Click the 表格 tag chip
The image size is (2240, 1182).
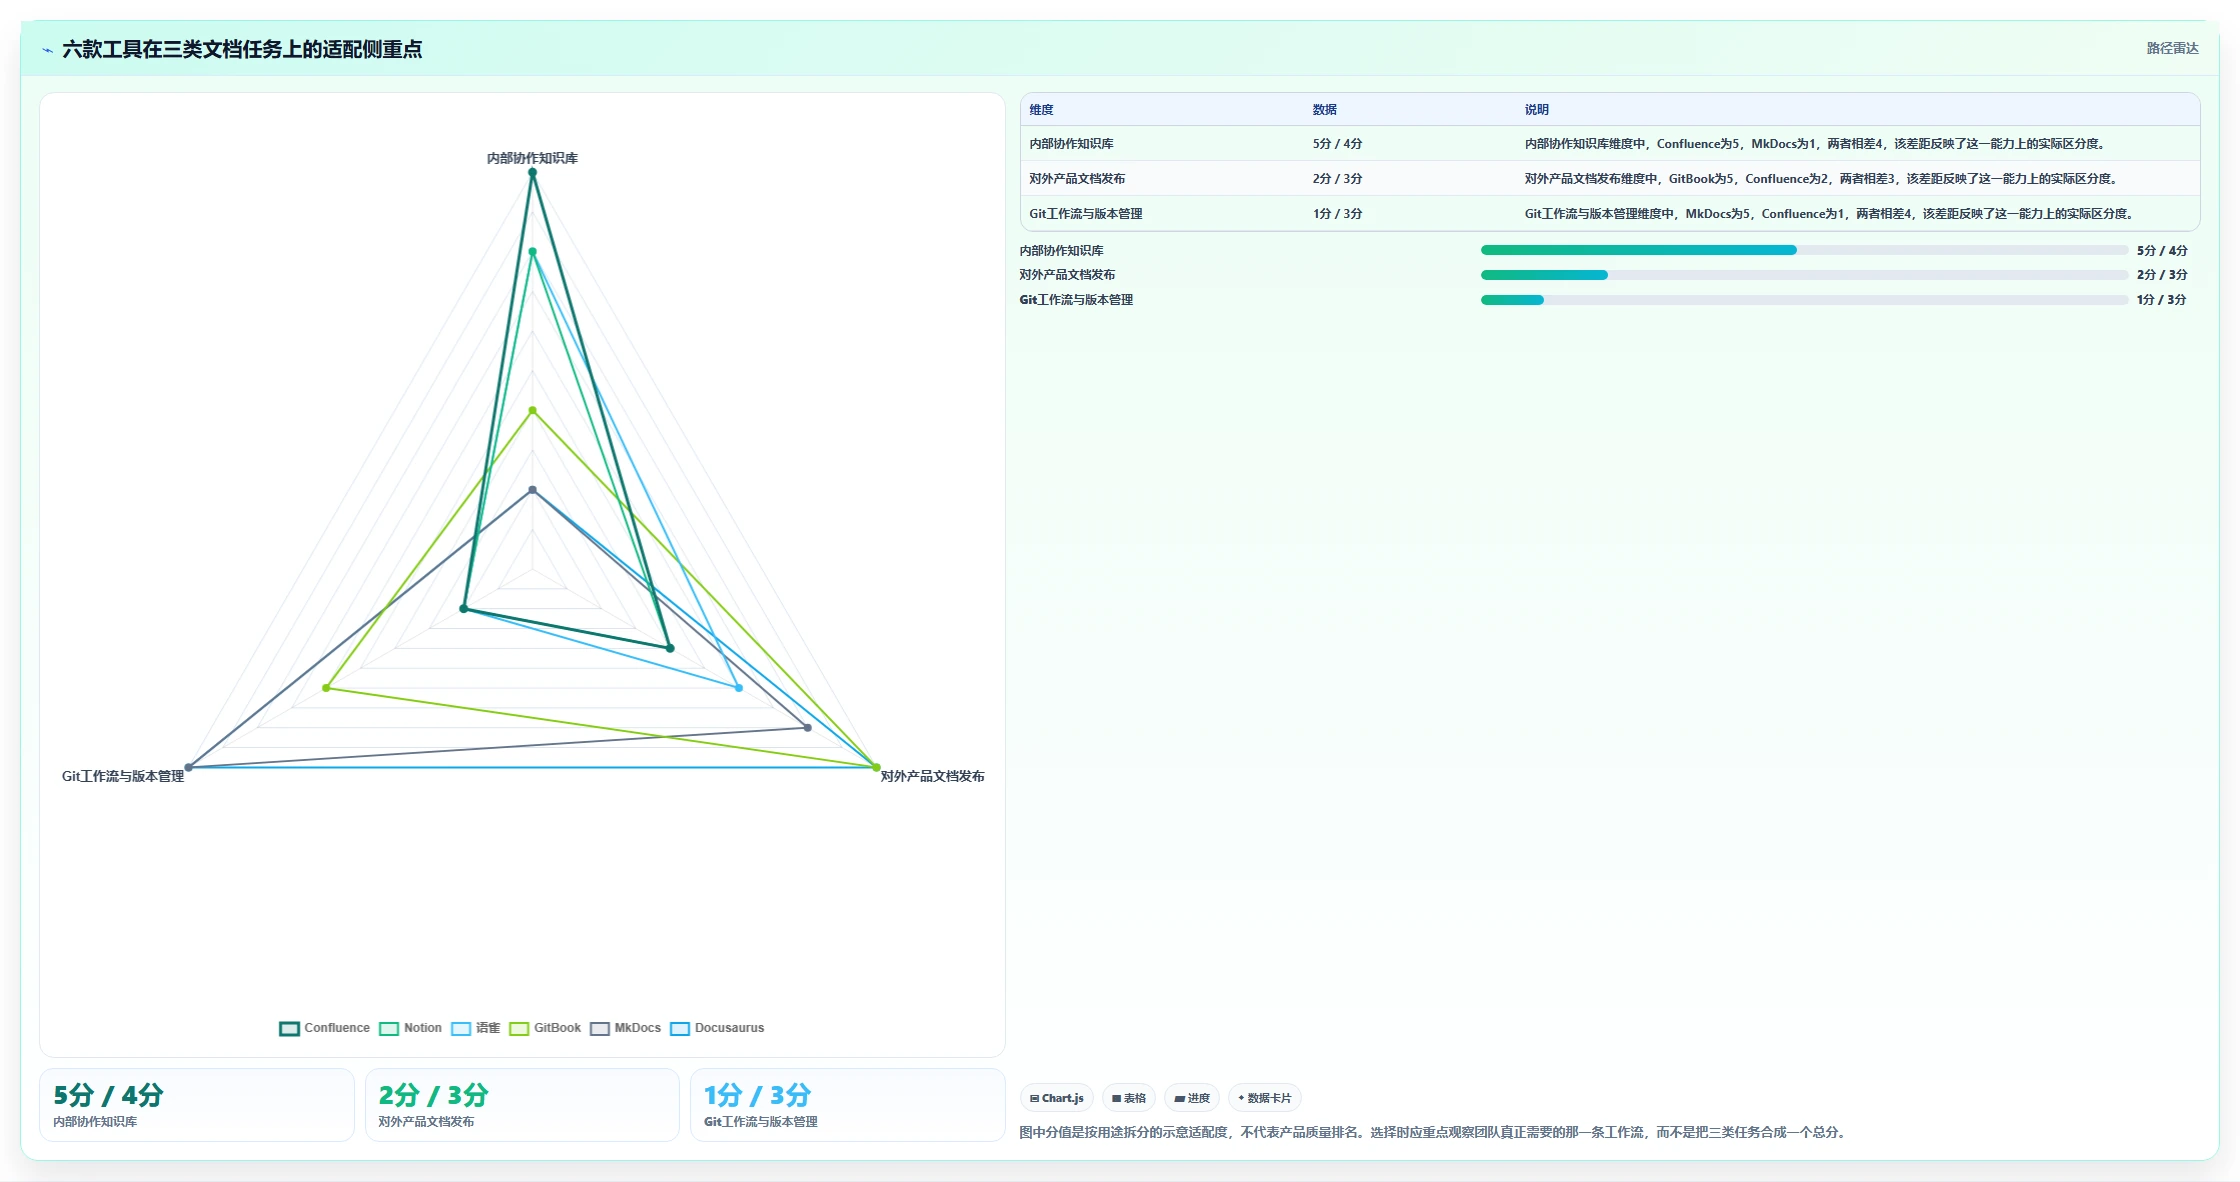1129,1098
